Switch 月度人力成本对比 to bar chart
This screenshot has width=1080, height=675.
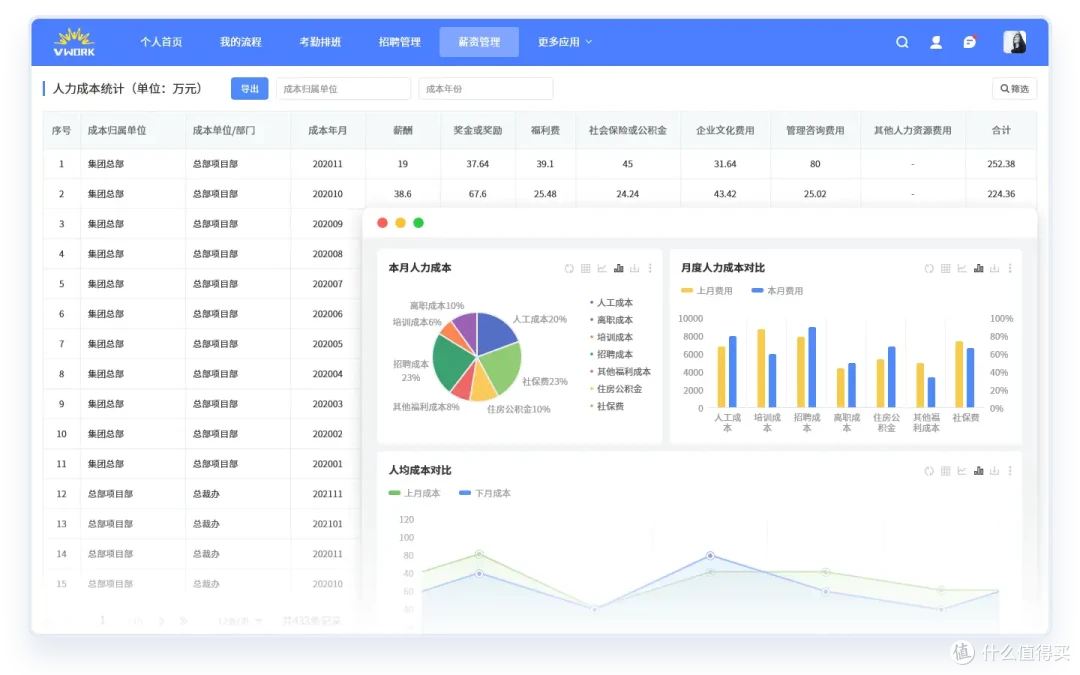(978, 269)
